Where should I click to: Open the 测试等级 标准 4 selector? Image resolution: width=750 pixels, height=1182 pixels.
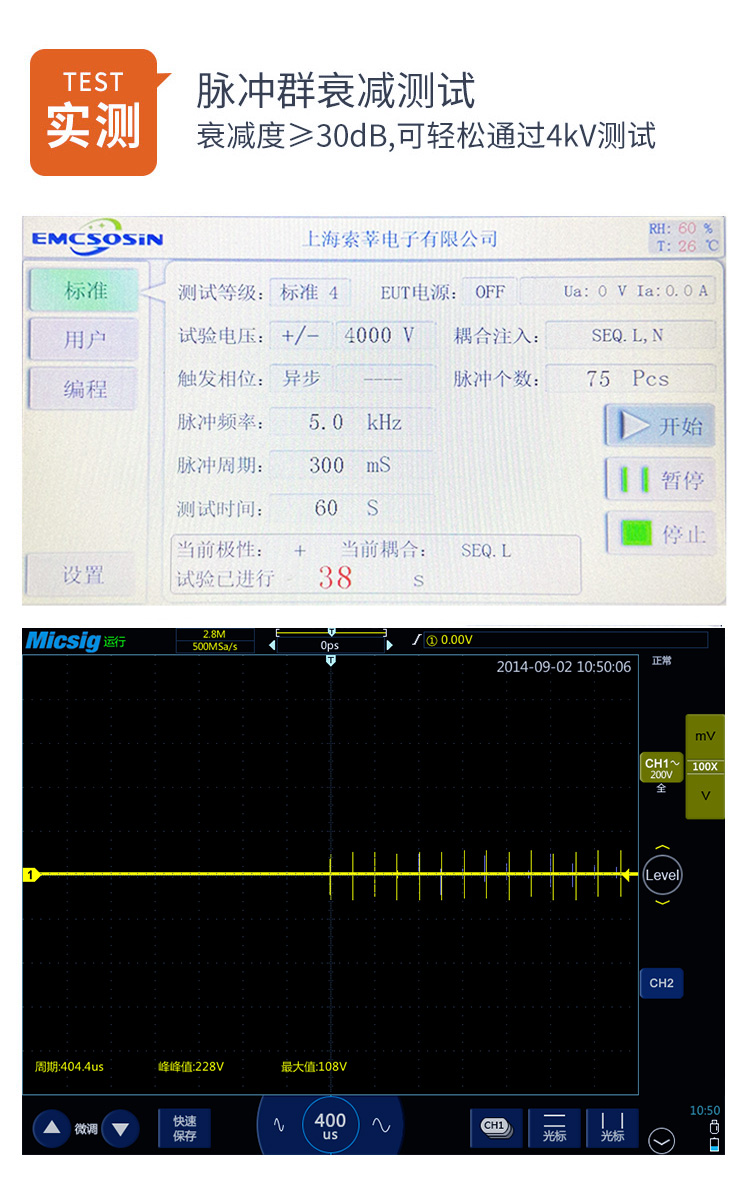[x=309, y=293]
